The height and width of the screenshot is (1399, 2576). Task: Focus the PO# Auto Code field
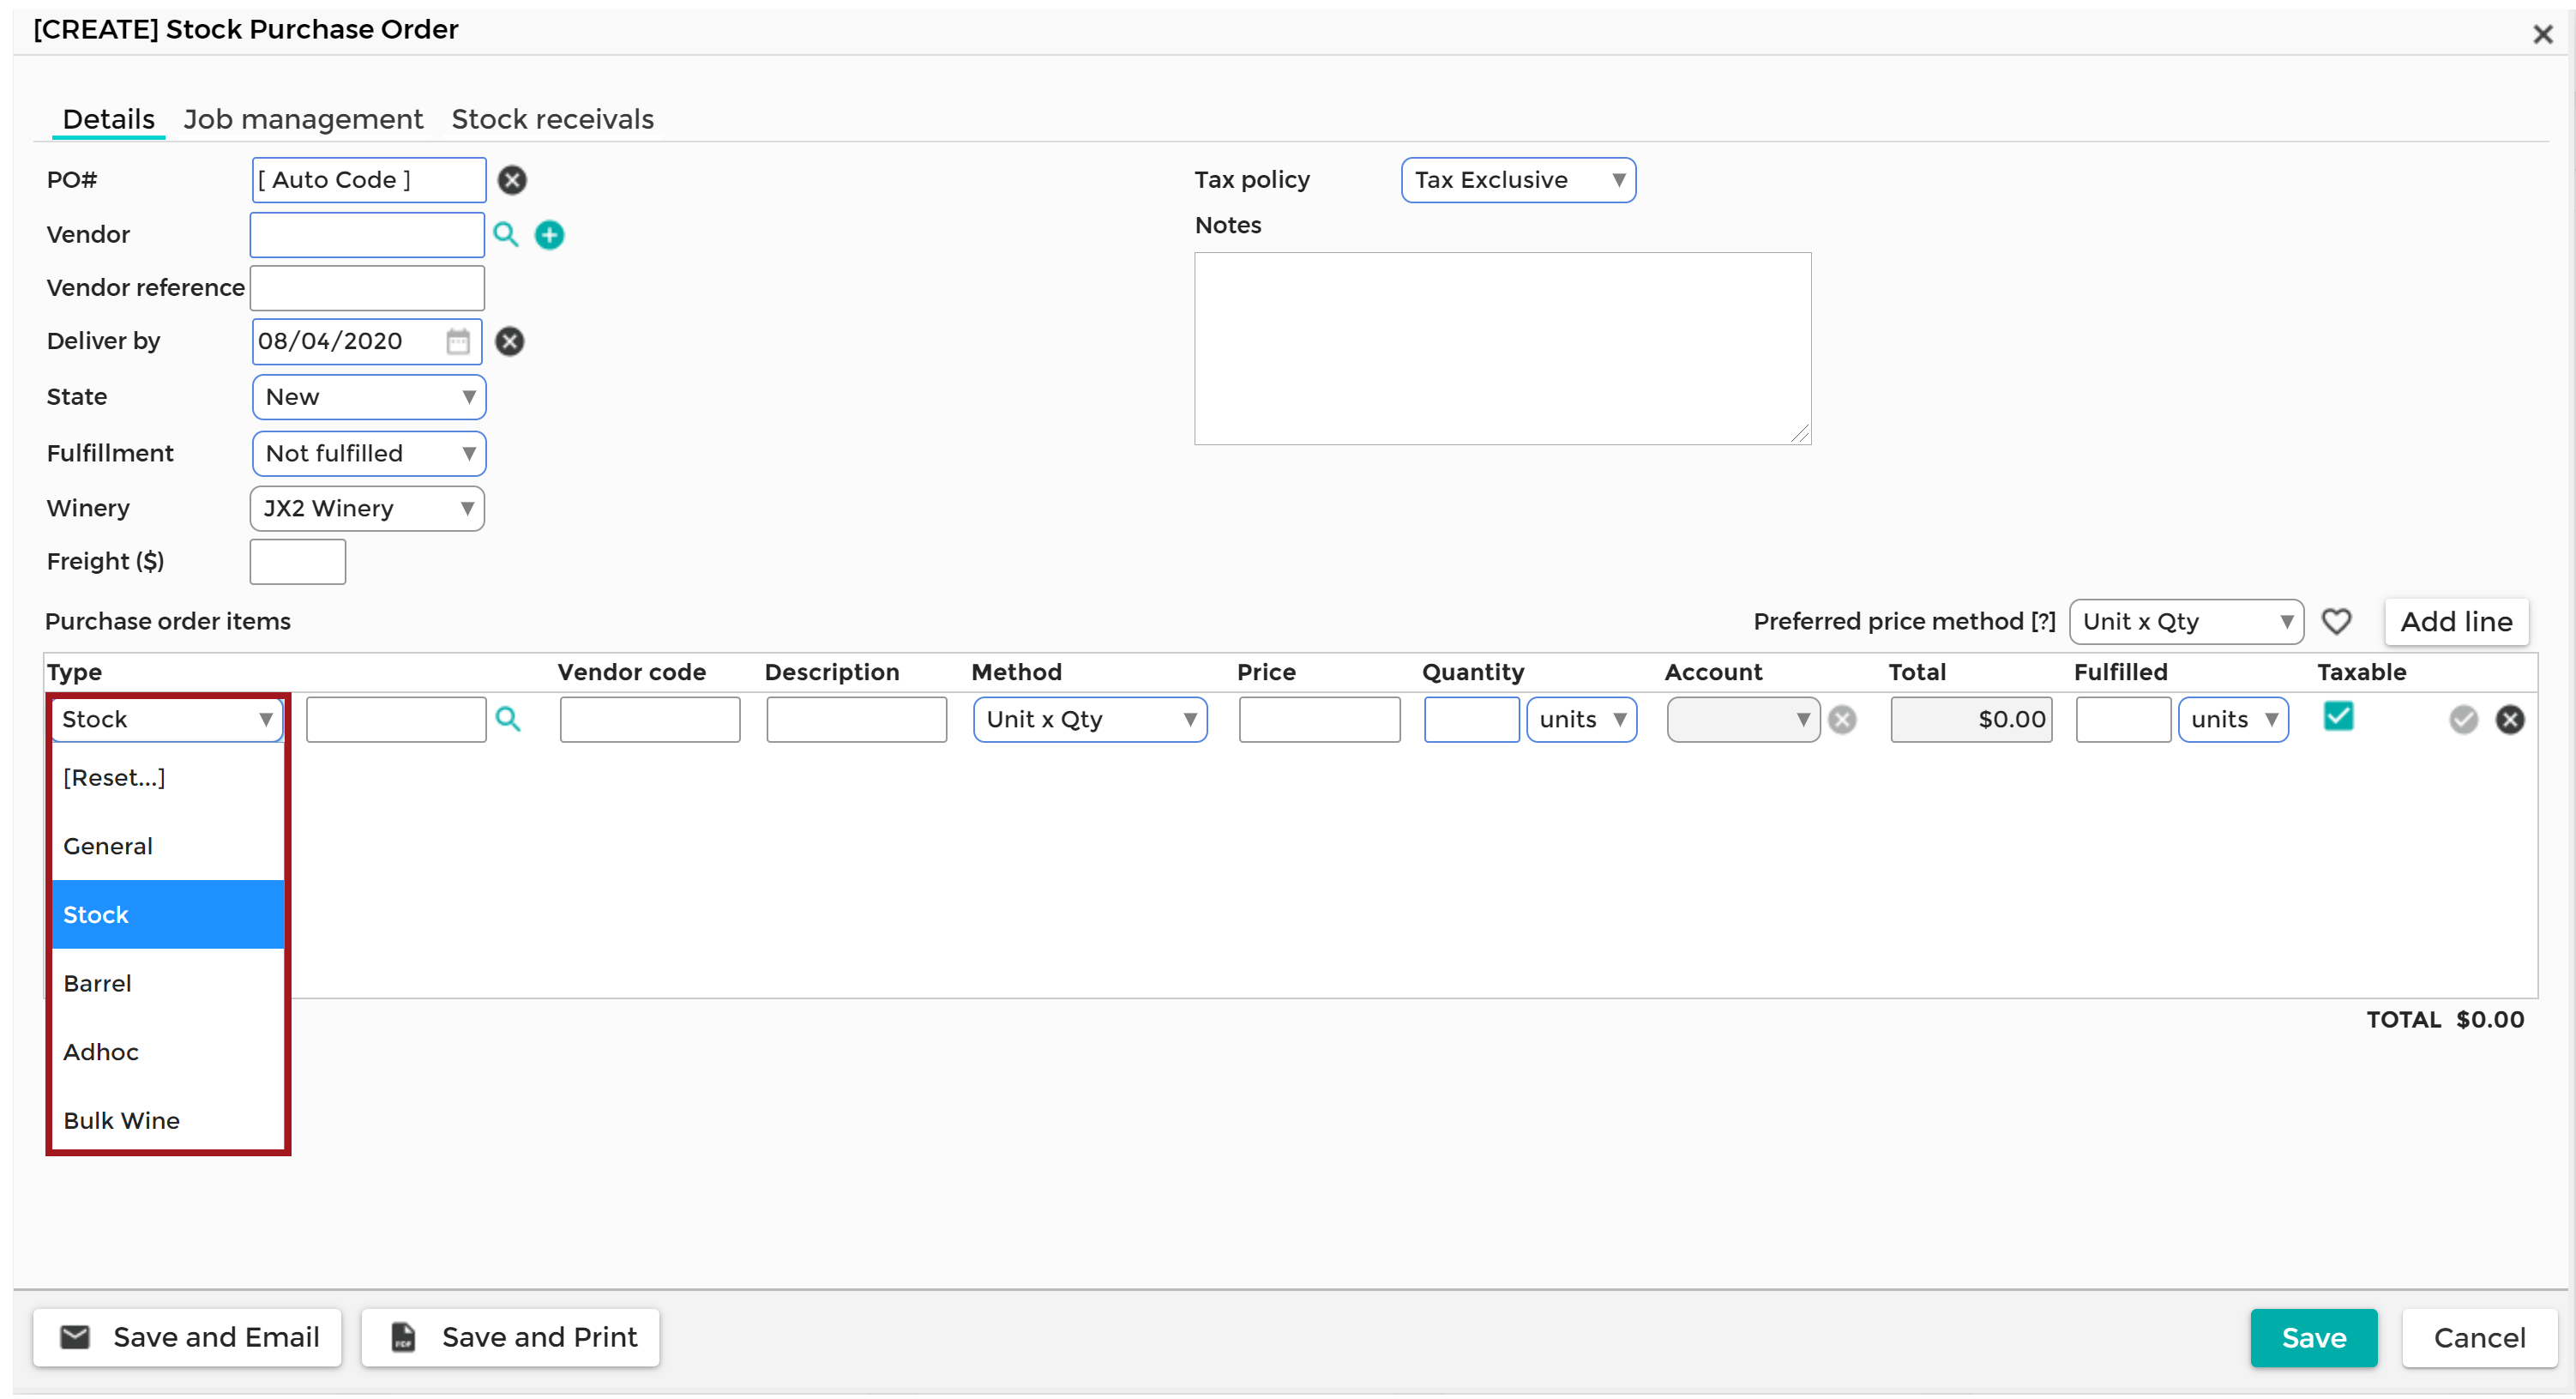pos(369,180)
